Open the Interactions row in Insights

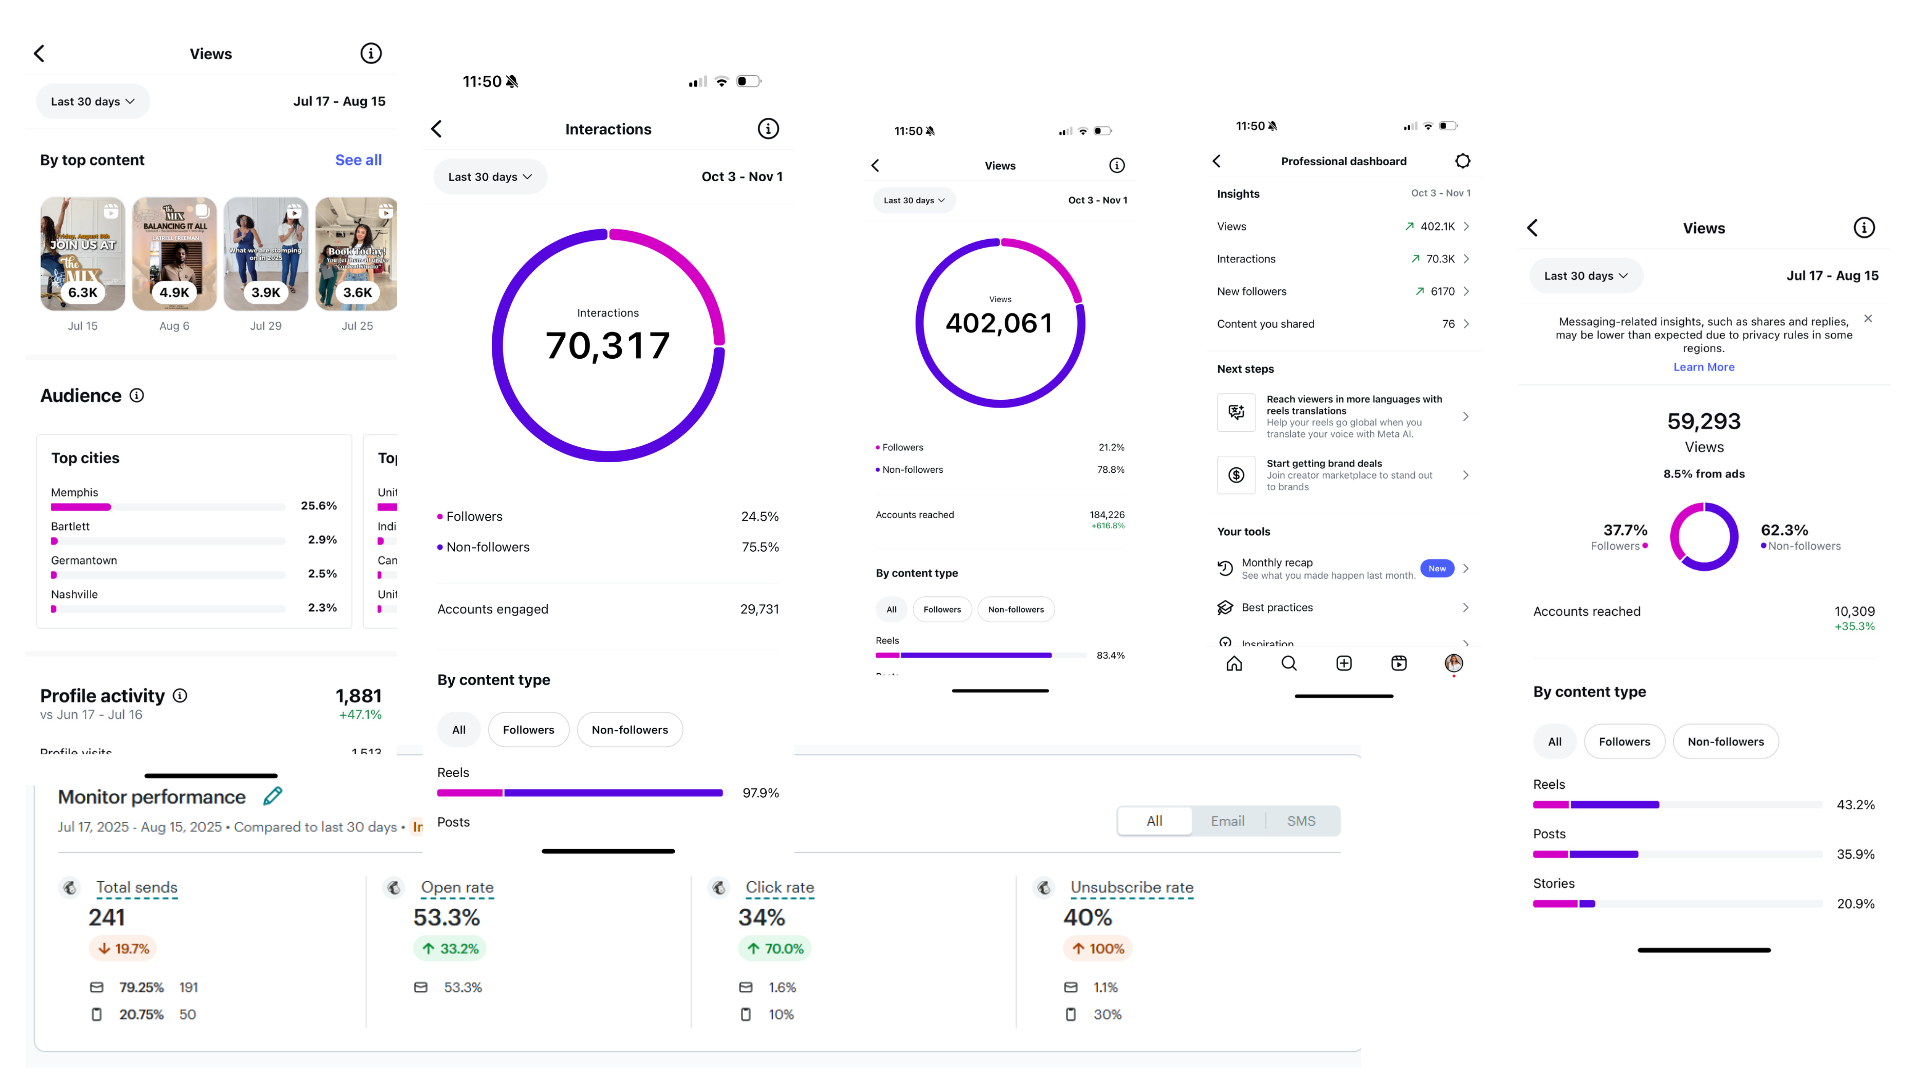1343,259
